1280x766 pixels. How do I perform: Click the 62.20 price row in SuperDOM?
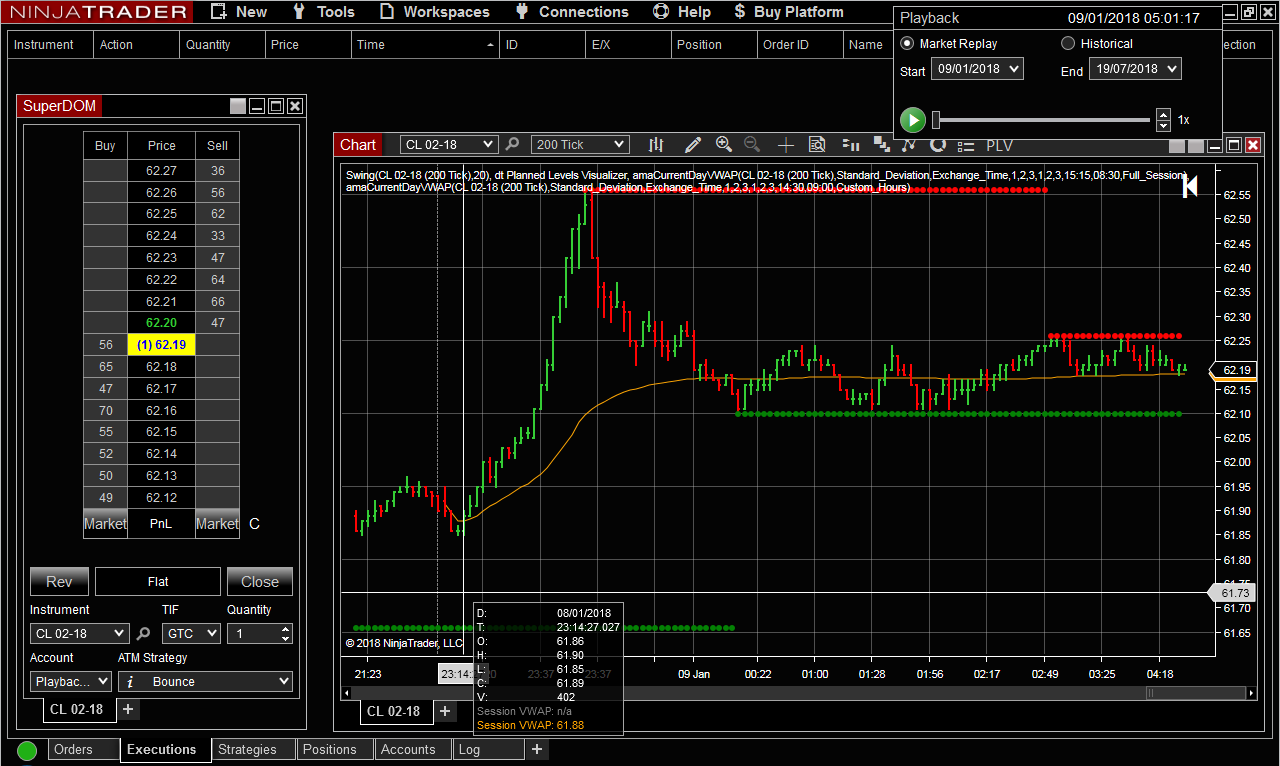click(x=161, y=323)
